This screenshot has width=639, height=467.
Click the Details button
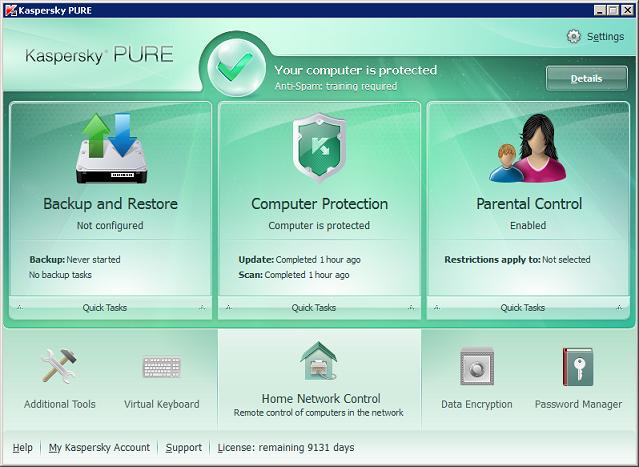click(586, 78)
